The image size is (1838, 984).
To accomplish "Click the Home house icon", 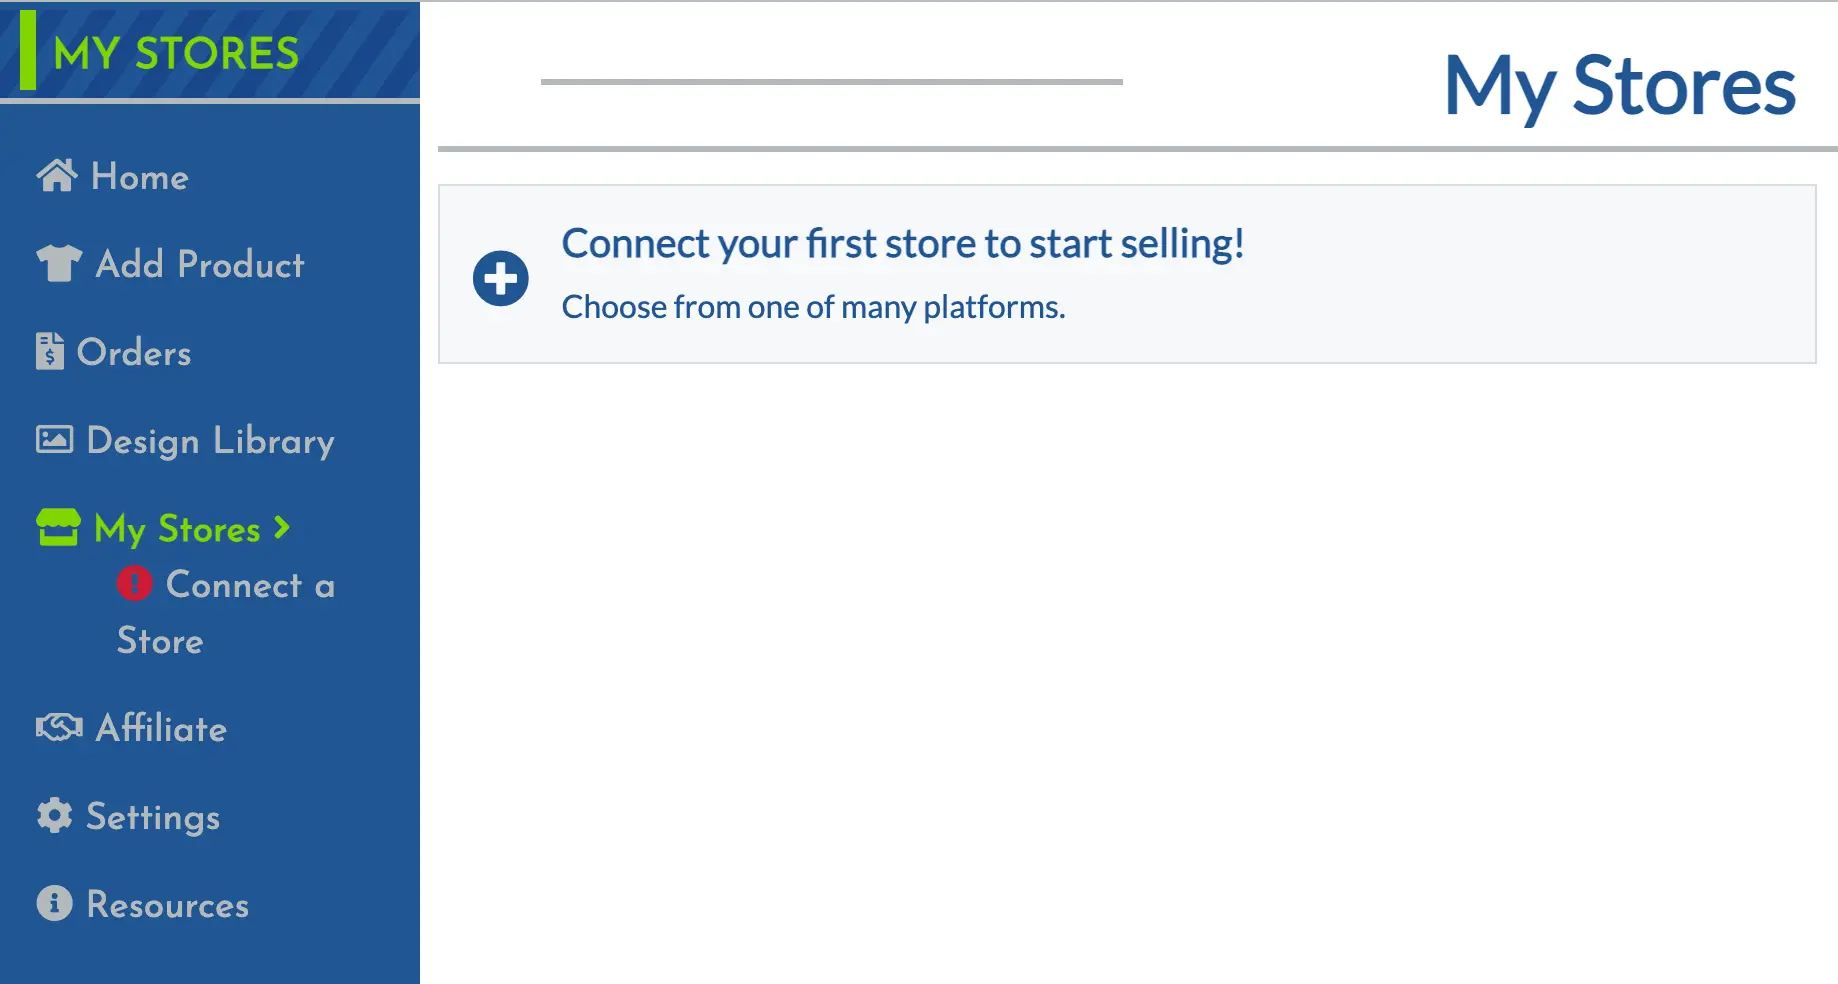I will tap(57, 176).
